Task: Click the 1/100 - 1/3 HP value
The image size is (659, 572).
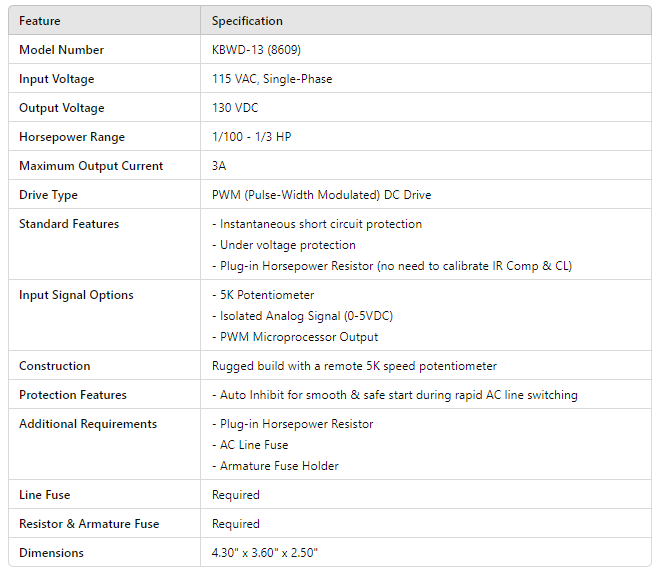Action: [250, 137]
